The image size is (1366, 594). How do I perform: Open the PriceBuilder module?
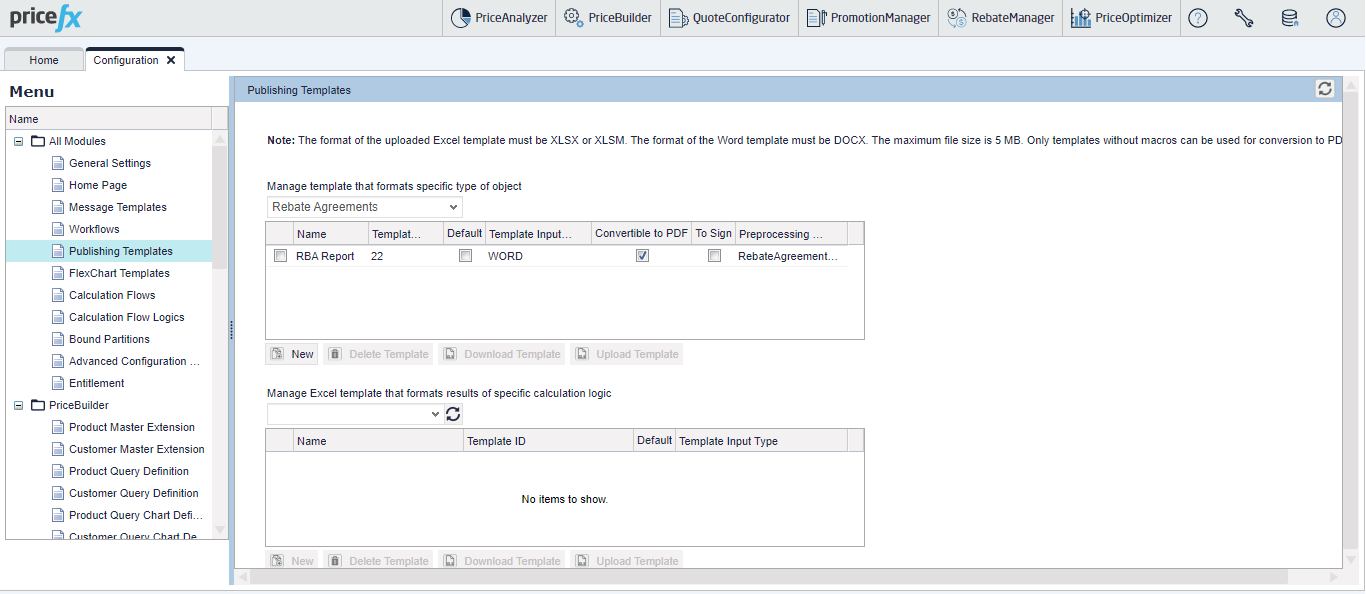(608, 17)
